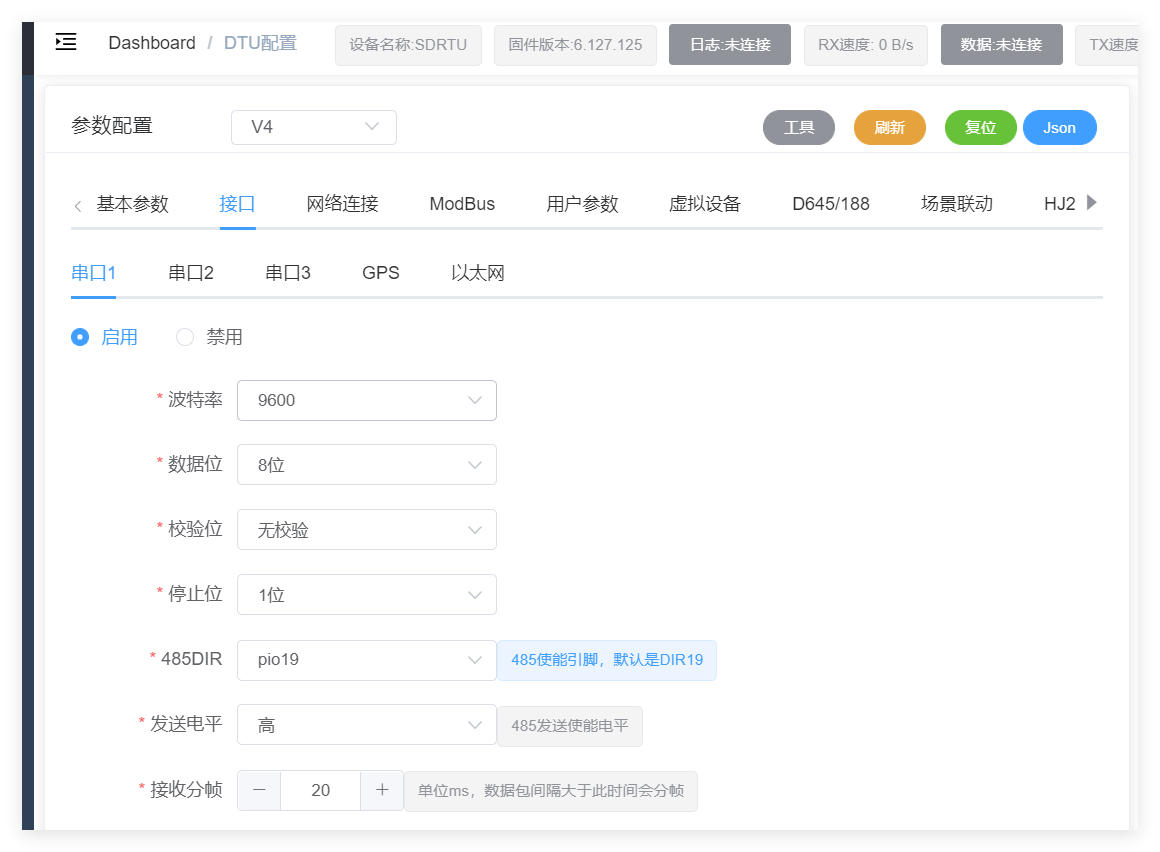Switch to the 网络连接 tab

(x=342, y=204)
